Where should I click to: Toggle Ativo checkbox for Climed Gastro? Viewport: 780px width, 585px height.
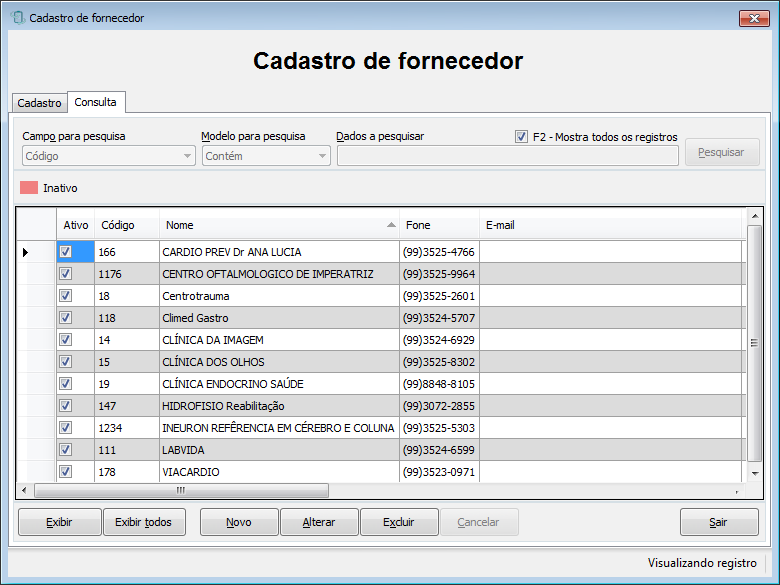(65, 317)
